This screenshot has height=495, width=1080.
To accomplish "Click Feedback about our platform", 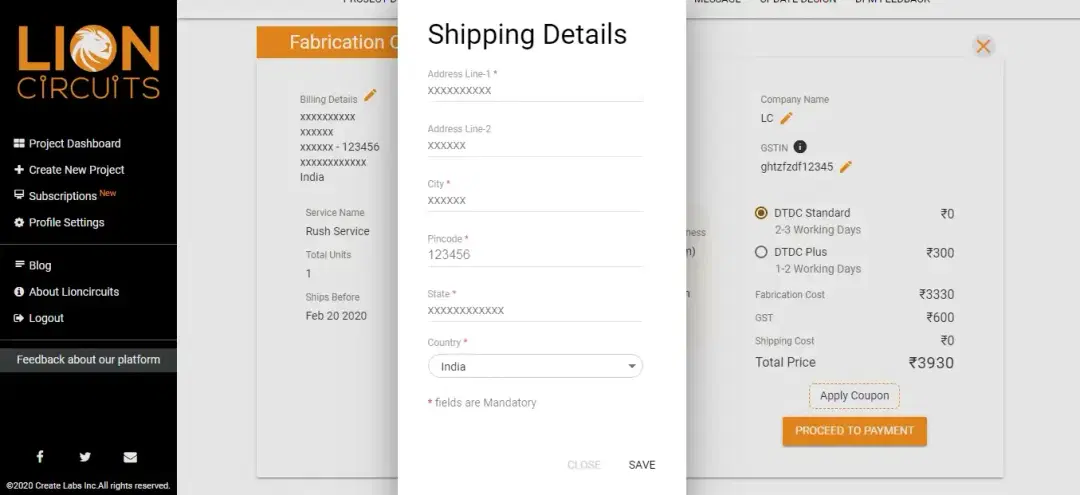I will tap(88, 359).
